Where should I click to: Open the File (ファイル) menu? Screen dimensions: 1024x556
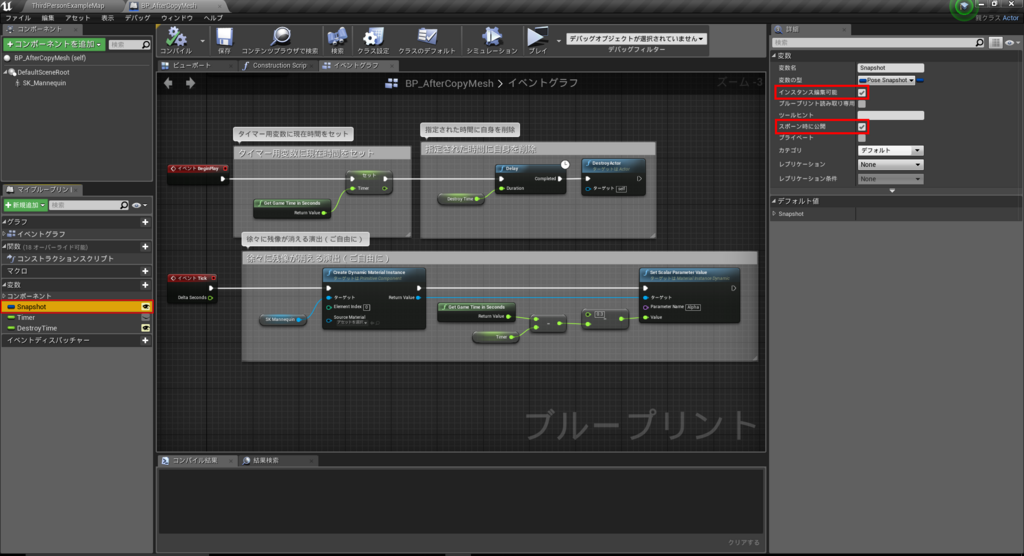point(18,18)
